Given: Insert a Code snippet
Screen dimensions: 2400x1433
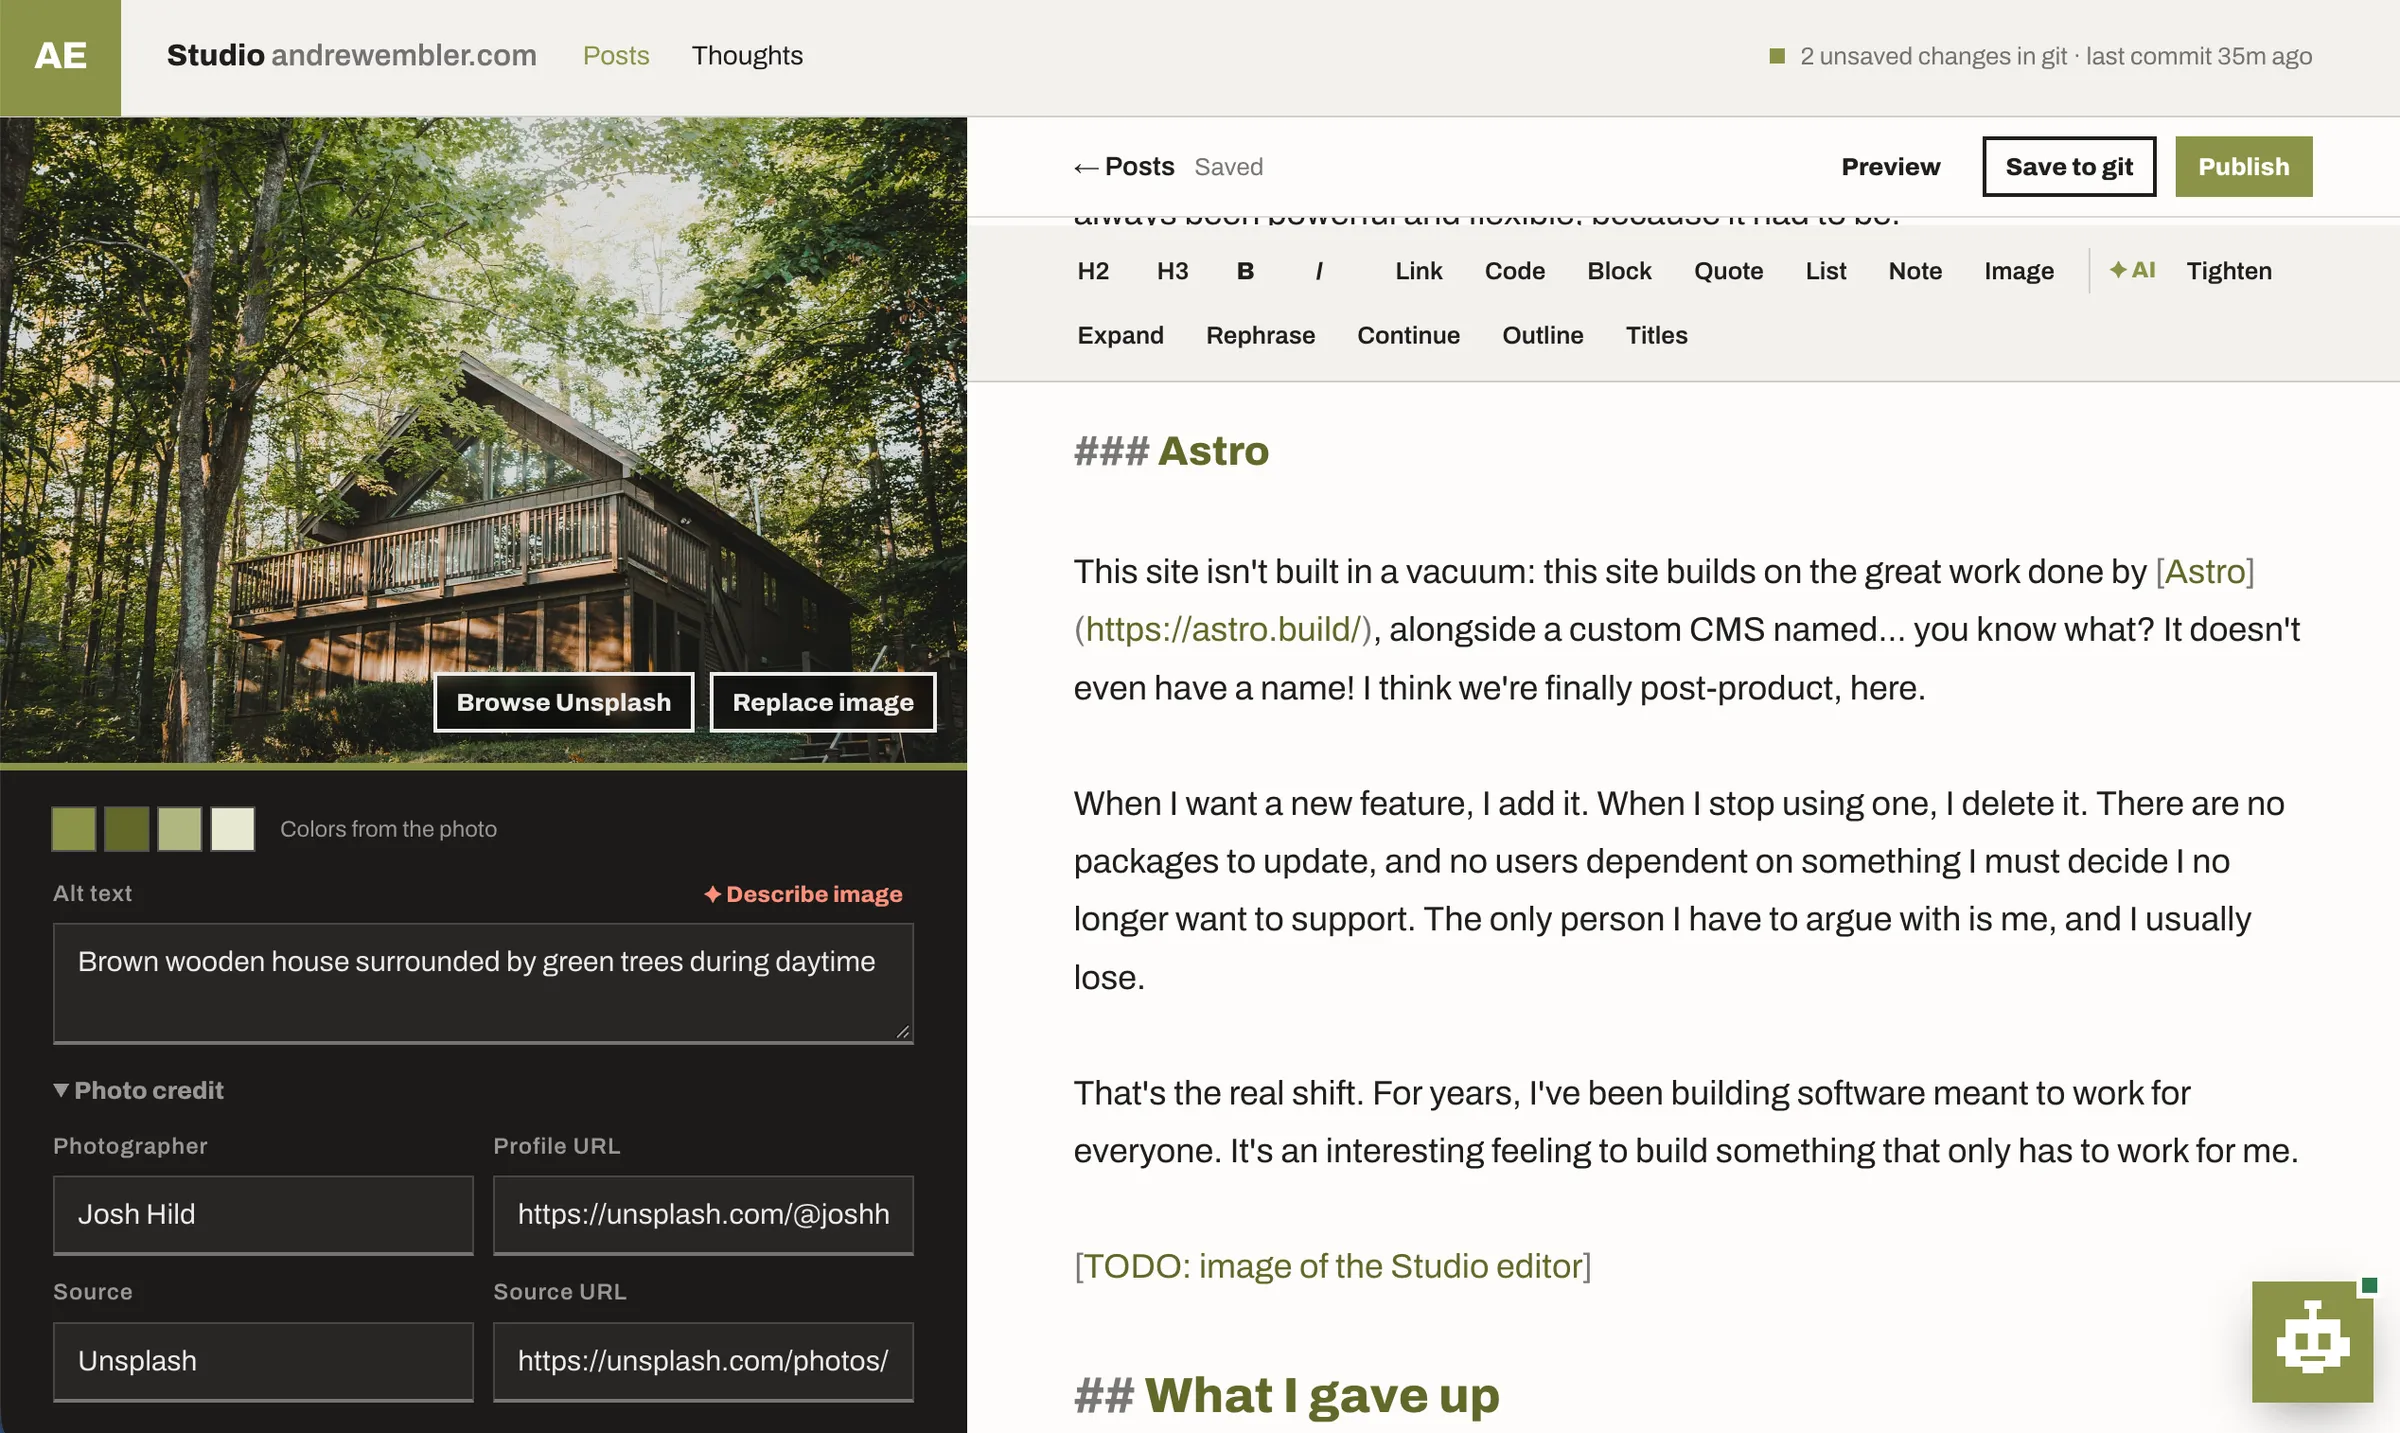Looking at the screenshot, I should (1514, 271).
